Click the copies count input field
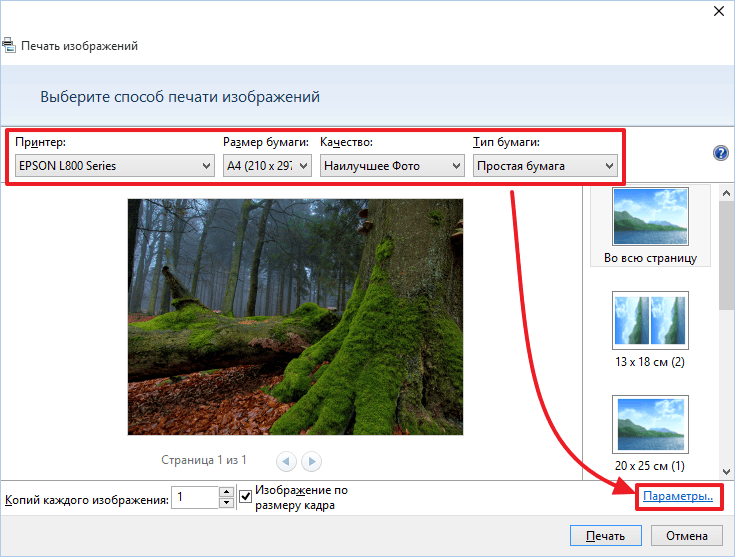This screenshot has width=735, height=557. 195,497
